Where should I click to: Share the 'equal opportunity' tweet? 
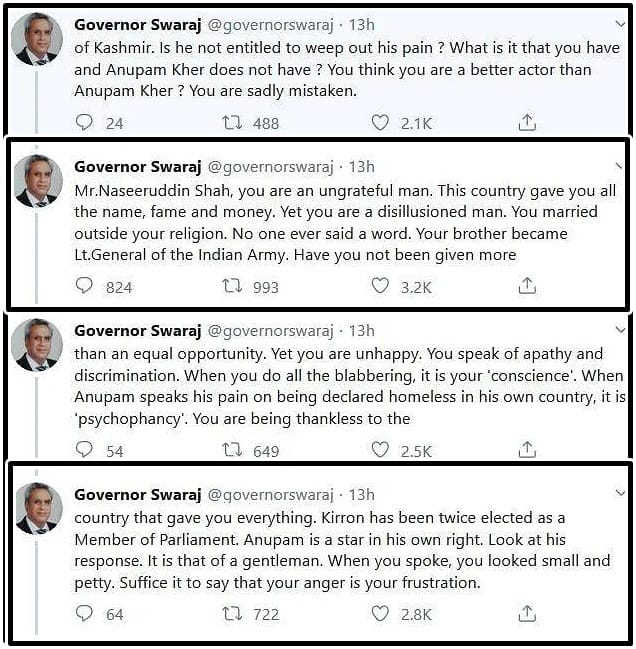(526, 451)
